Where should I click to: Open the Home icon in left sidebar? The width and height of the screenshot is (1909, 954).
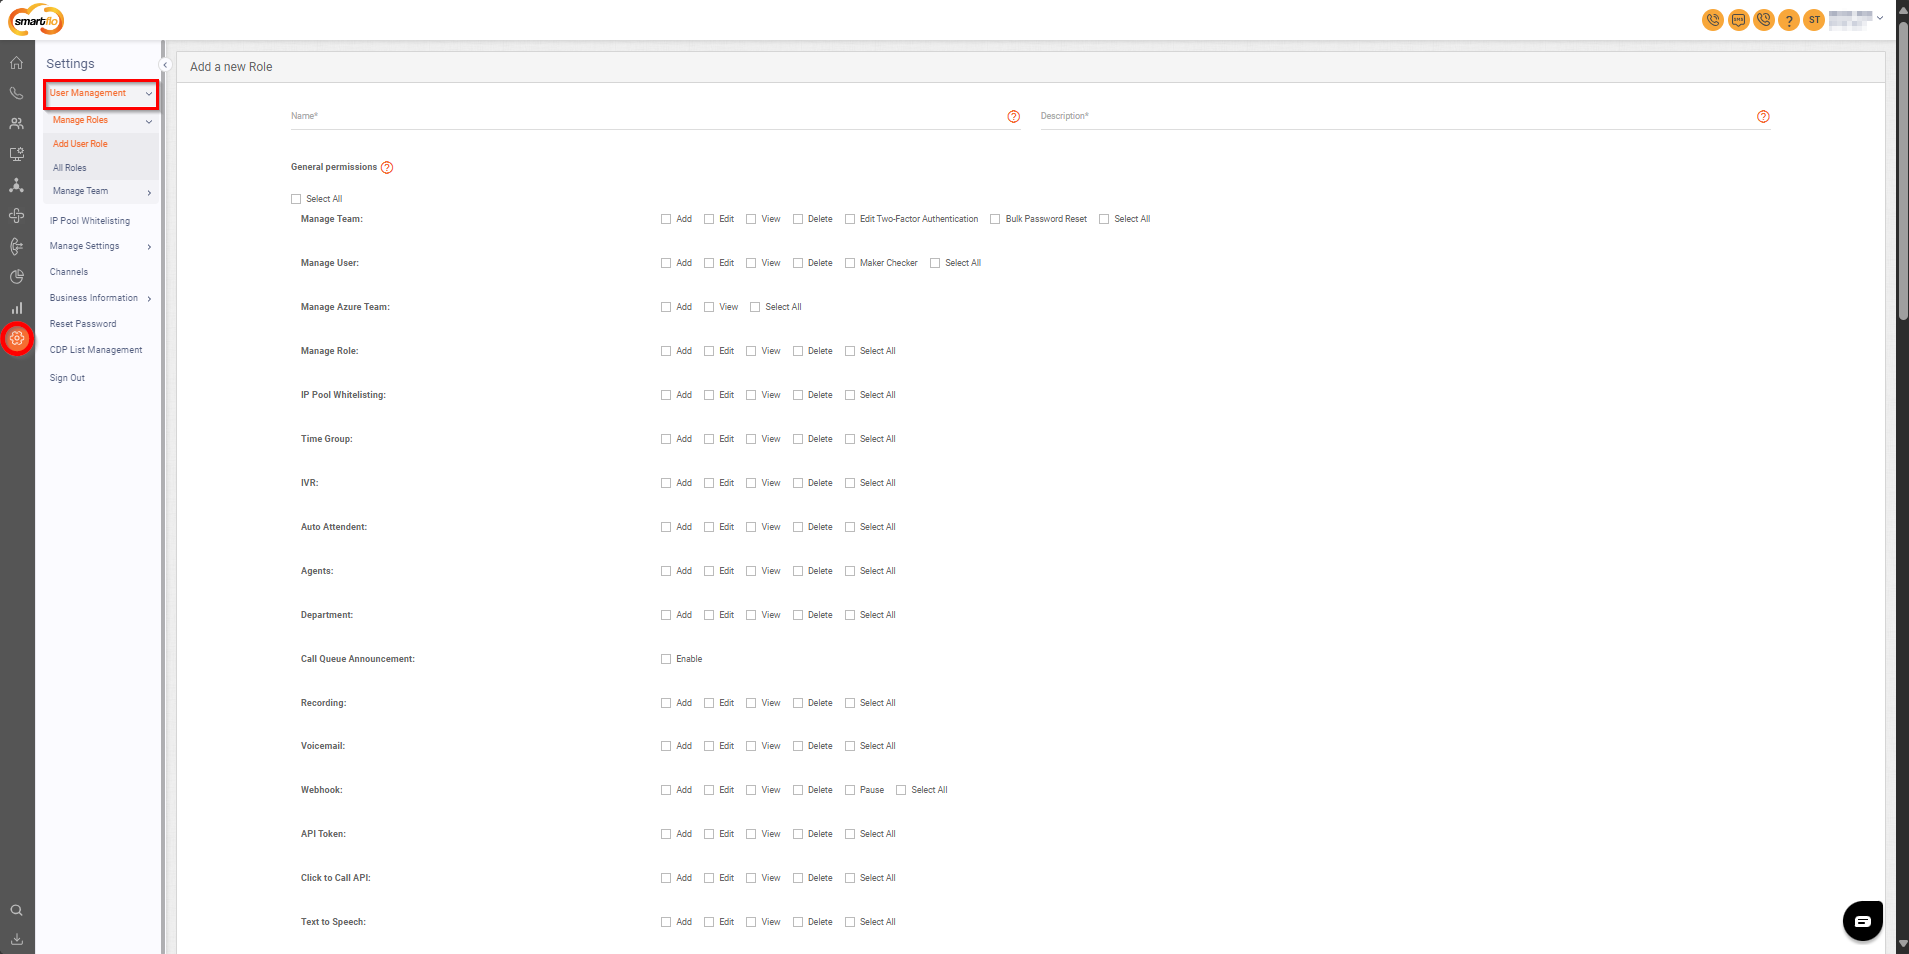17,62
